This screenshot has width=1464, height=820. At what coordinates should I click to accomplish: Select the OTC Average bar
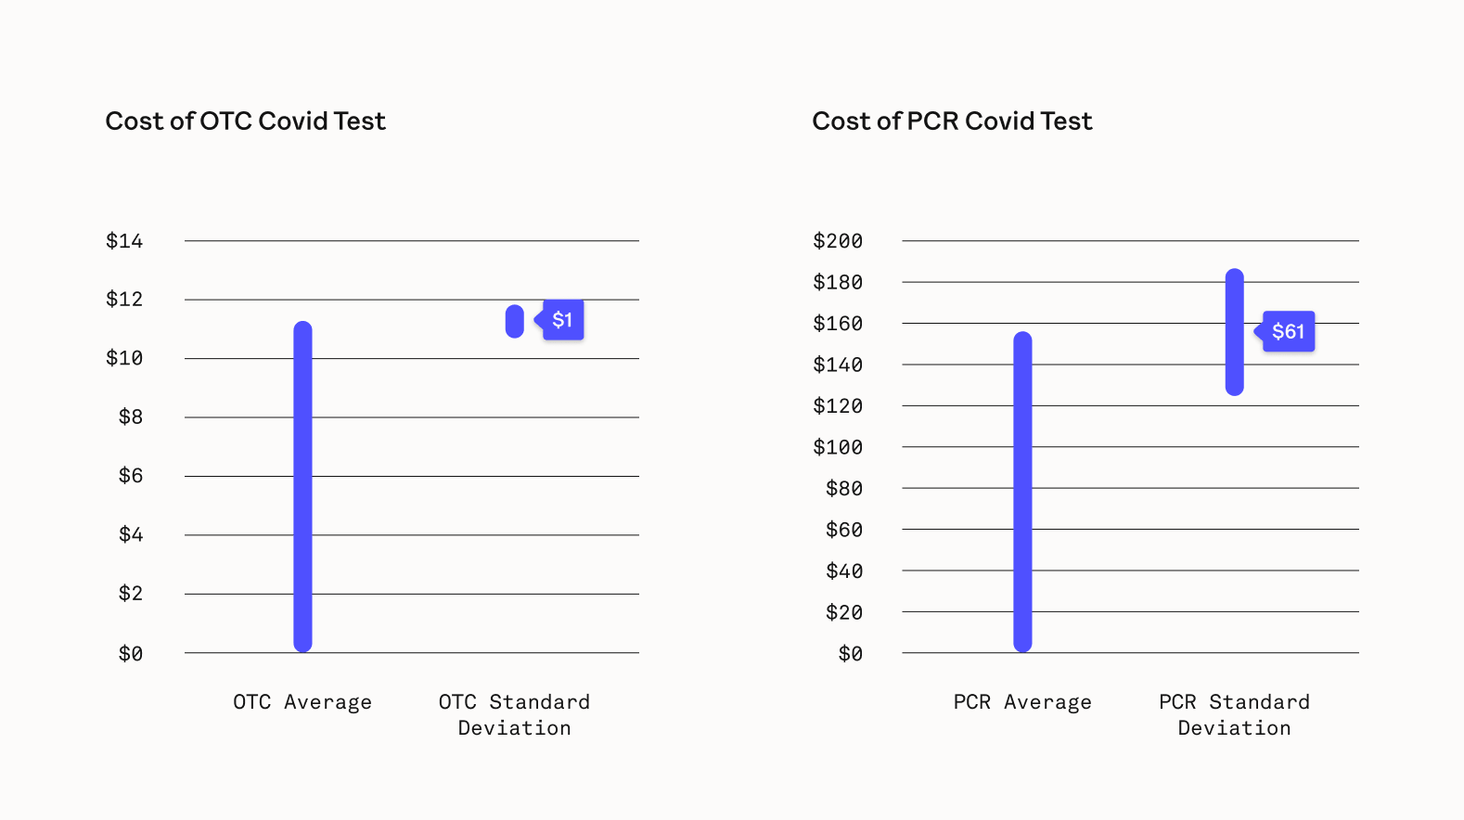[x=303, y=486]
